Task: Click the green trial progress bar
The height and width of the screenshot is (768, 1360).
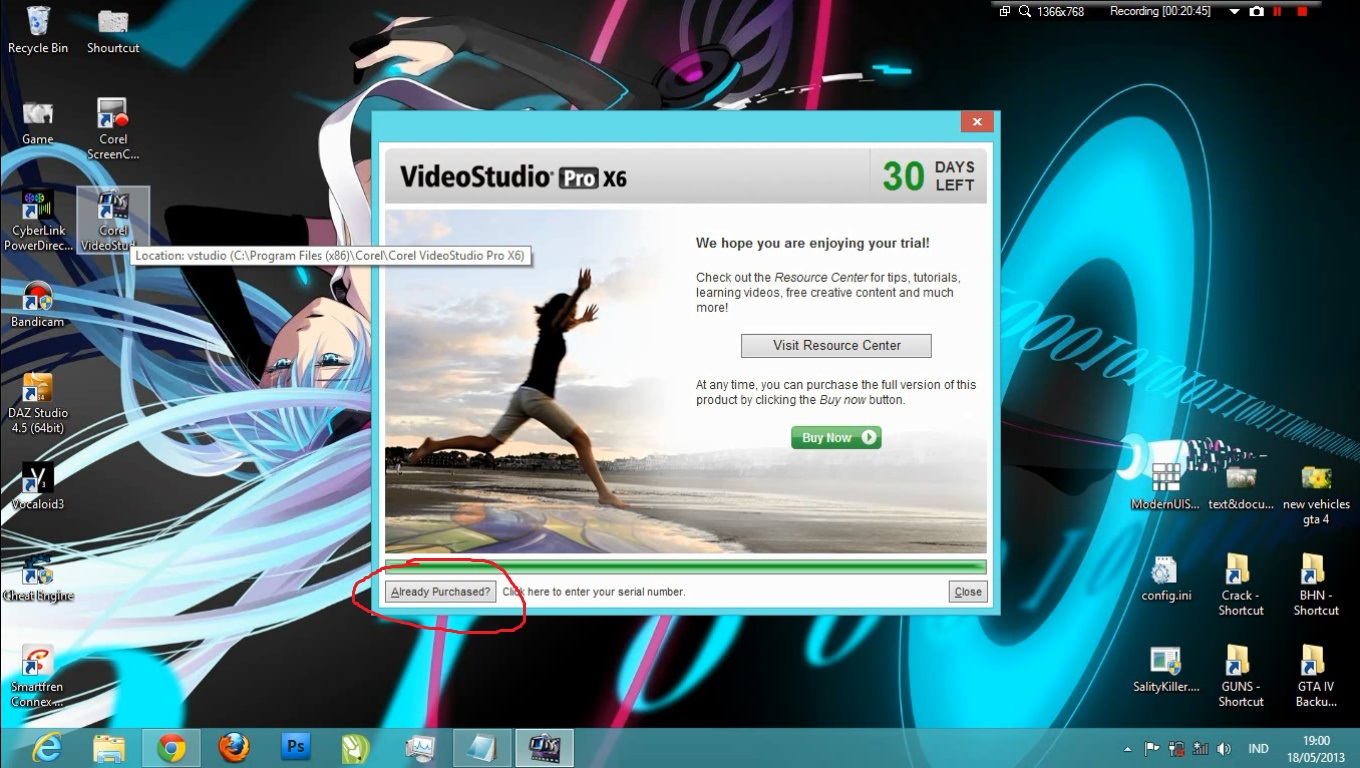Action: coord(686,567)
